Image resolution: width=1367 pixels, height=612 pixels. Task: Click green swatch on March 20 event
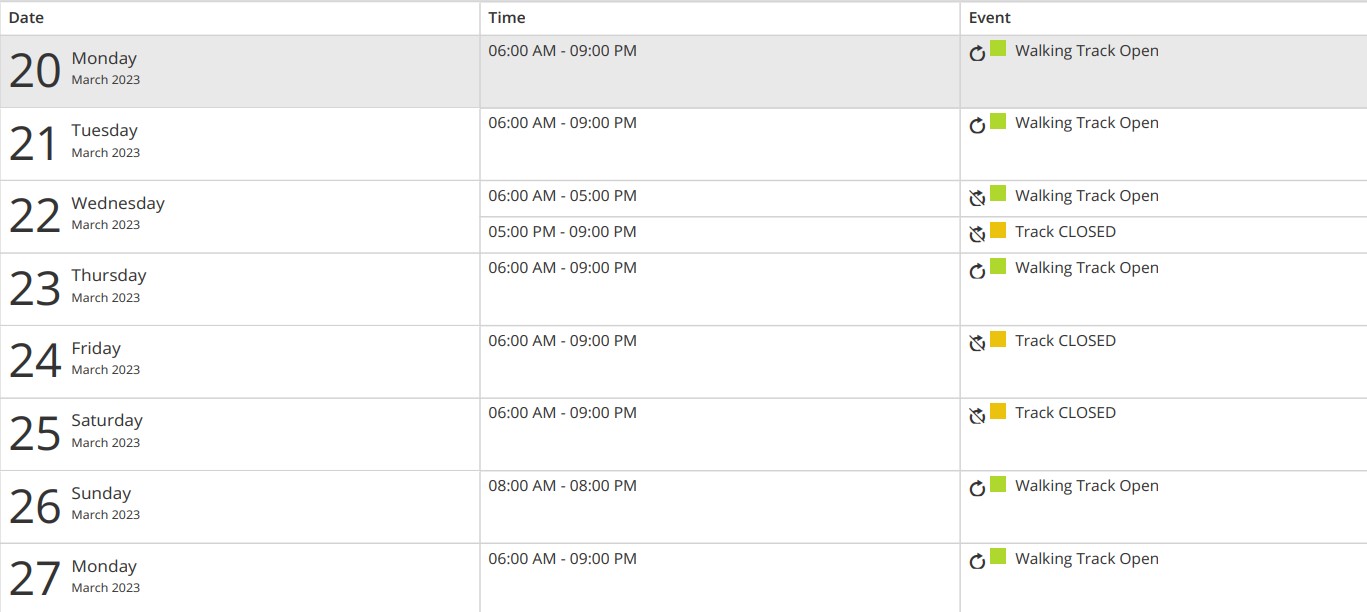(x=998, y=48)
